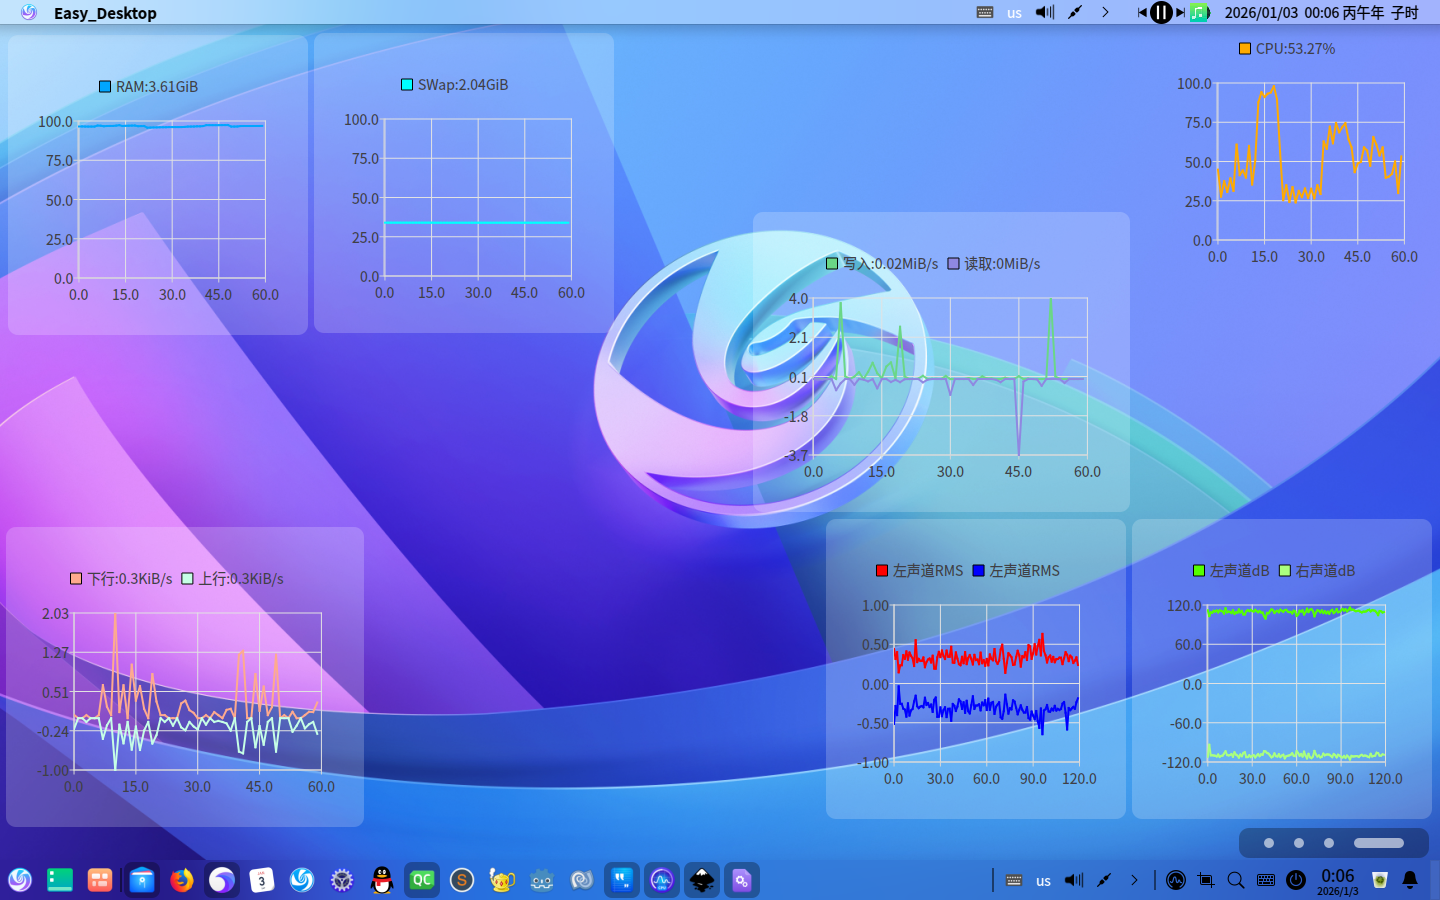Launch Inkscape from the dock
Viewport: 1440px width, 900px height.
702,880
